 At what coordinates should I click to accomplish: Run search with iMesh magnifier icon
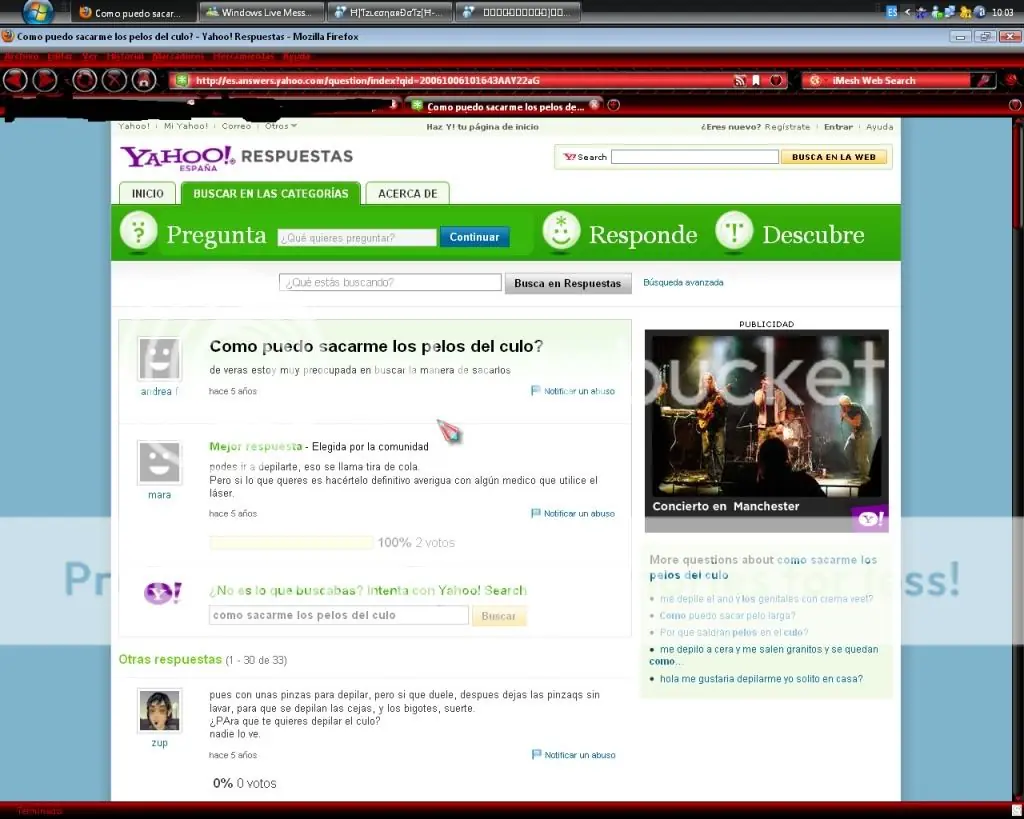point(984,80)
